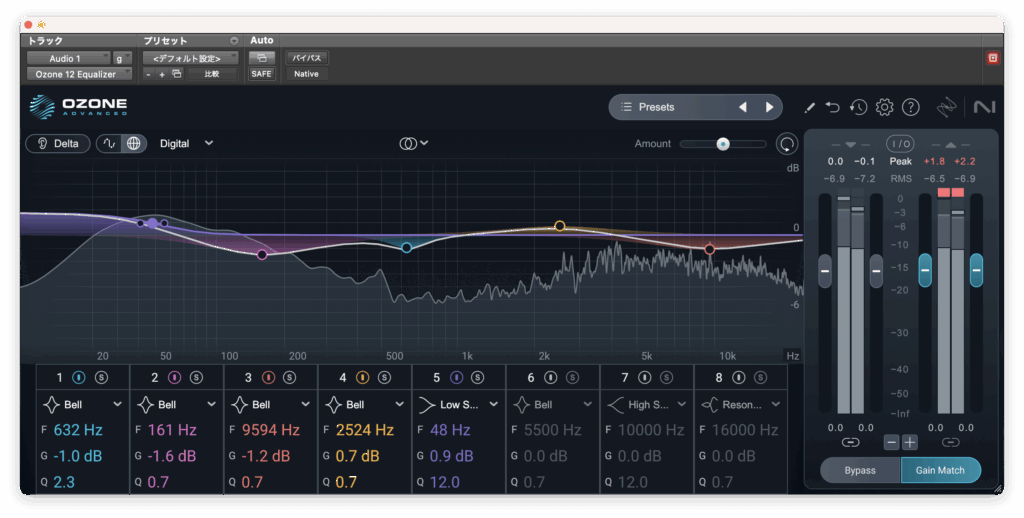Viewport: 1024px width, 518px height.
Task: Open the help question mark icon
Action: pyautogui.click(x=910, y=107)
